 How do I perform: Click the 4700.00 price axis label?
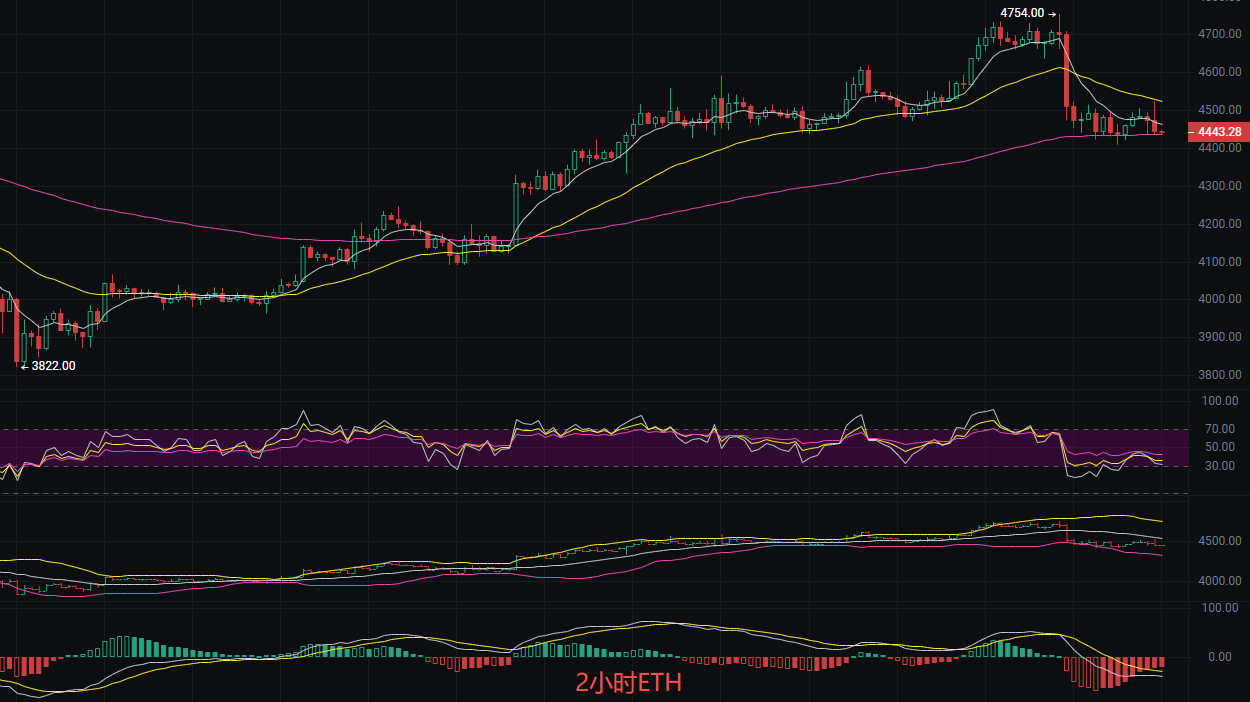click(1220, 34)
